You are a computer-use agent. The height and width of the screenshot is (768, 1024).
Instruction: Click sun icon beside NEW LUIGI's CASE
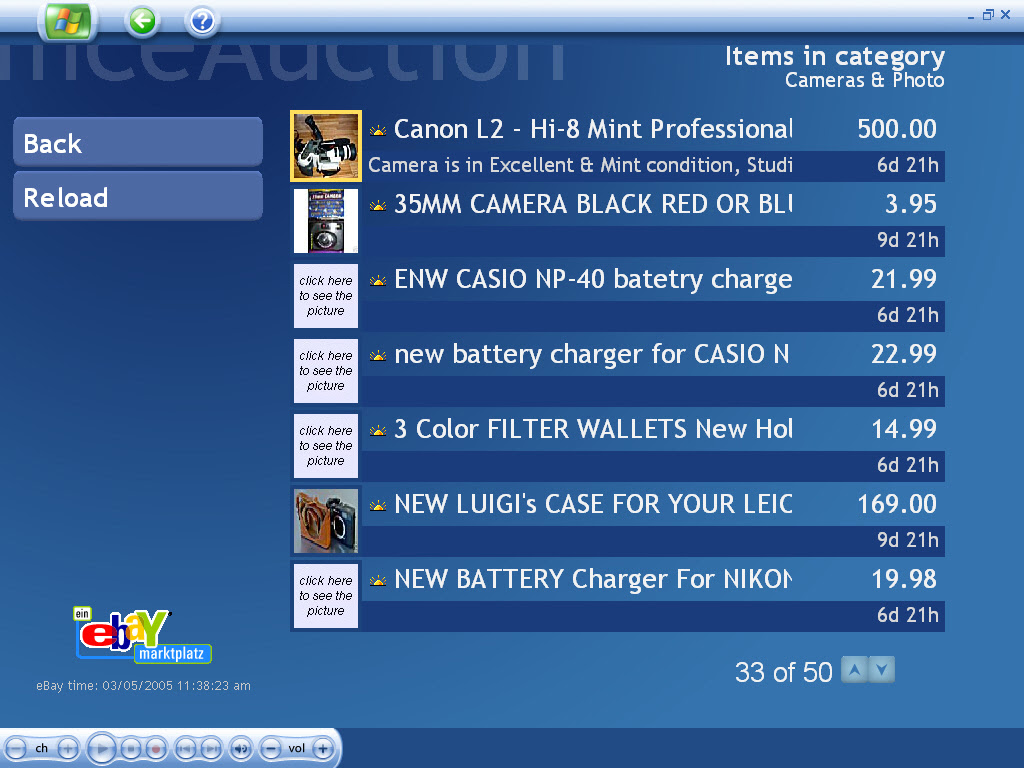(377, 506)
